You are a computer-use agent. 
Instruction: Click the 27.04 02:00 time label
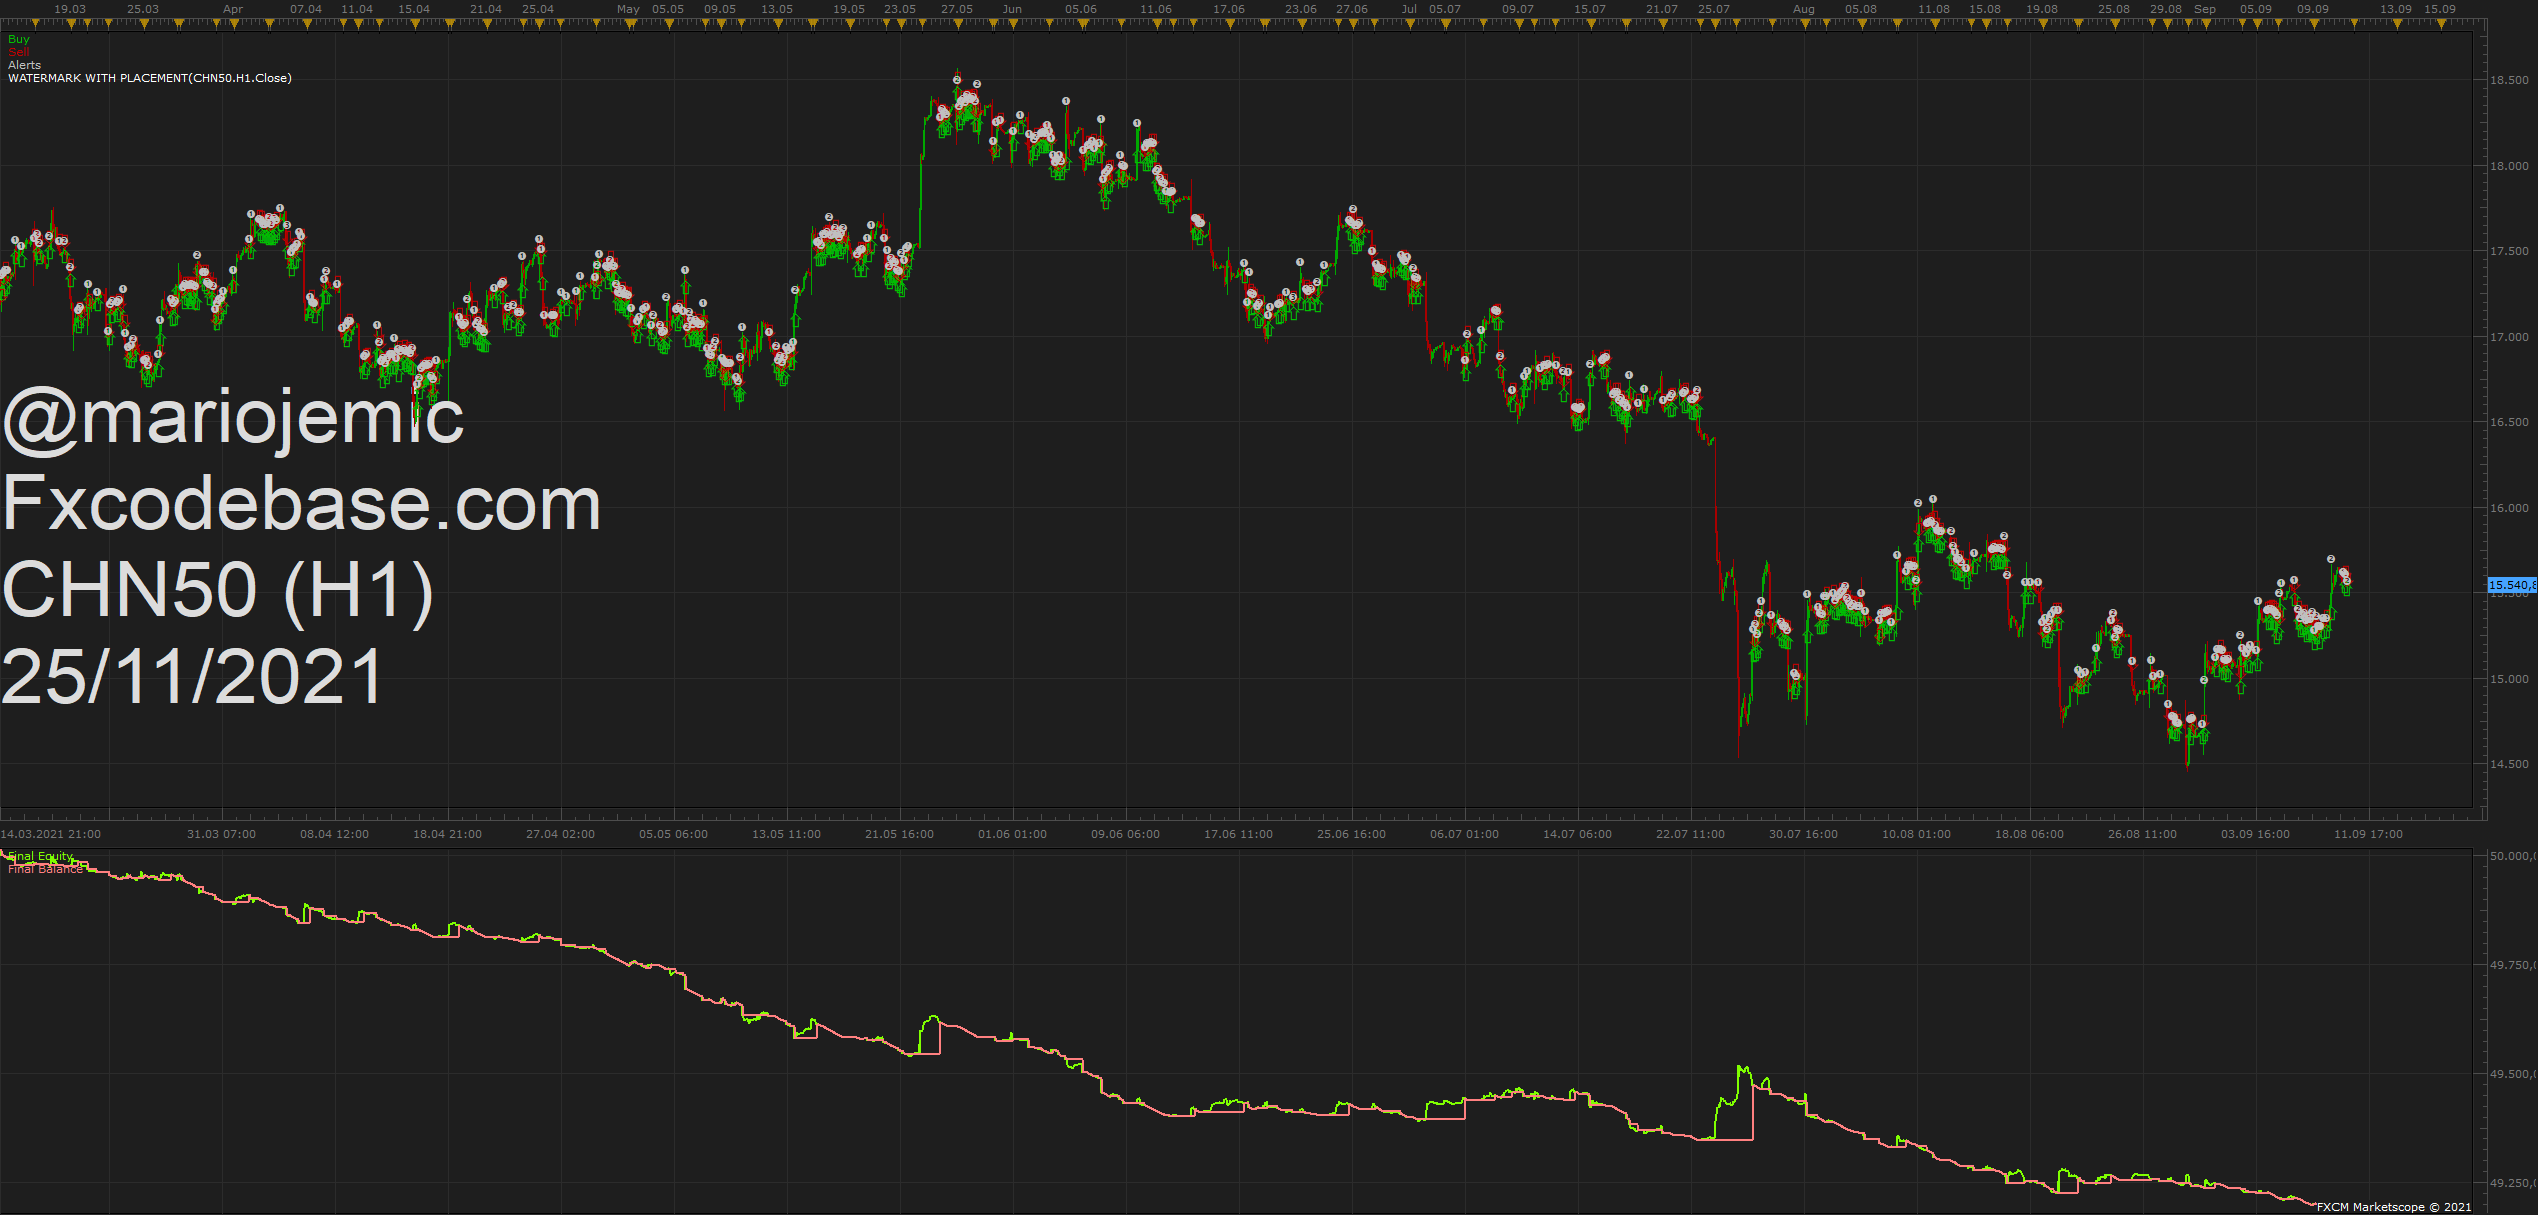click(x=561, y=834)
